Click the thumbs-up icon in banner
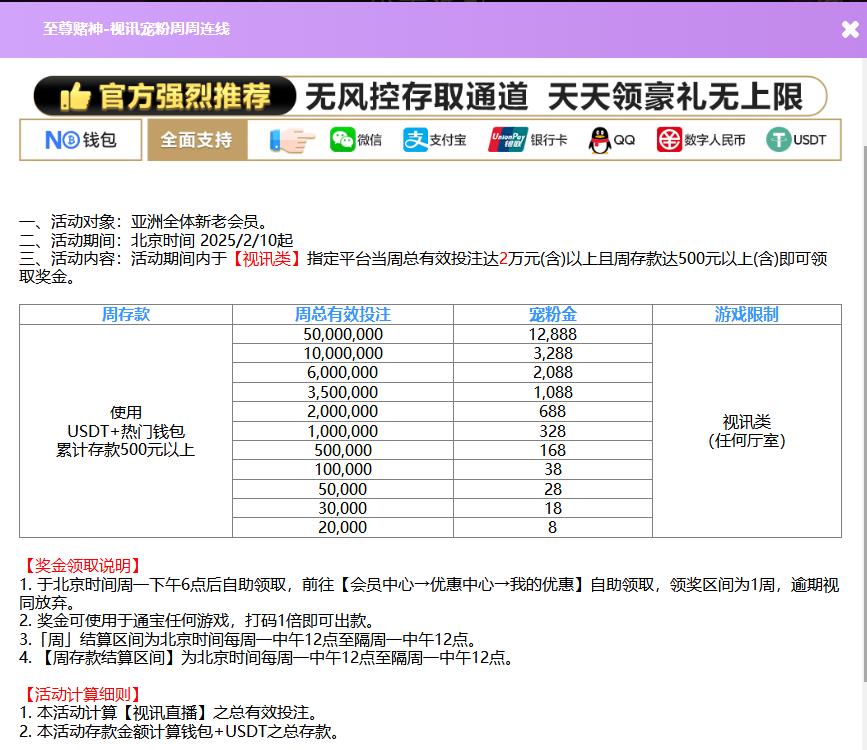Screen dimensions: 867x750 coord(75,97)
